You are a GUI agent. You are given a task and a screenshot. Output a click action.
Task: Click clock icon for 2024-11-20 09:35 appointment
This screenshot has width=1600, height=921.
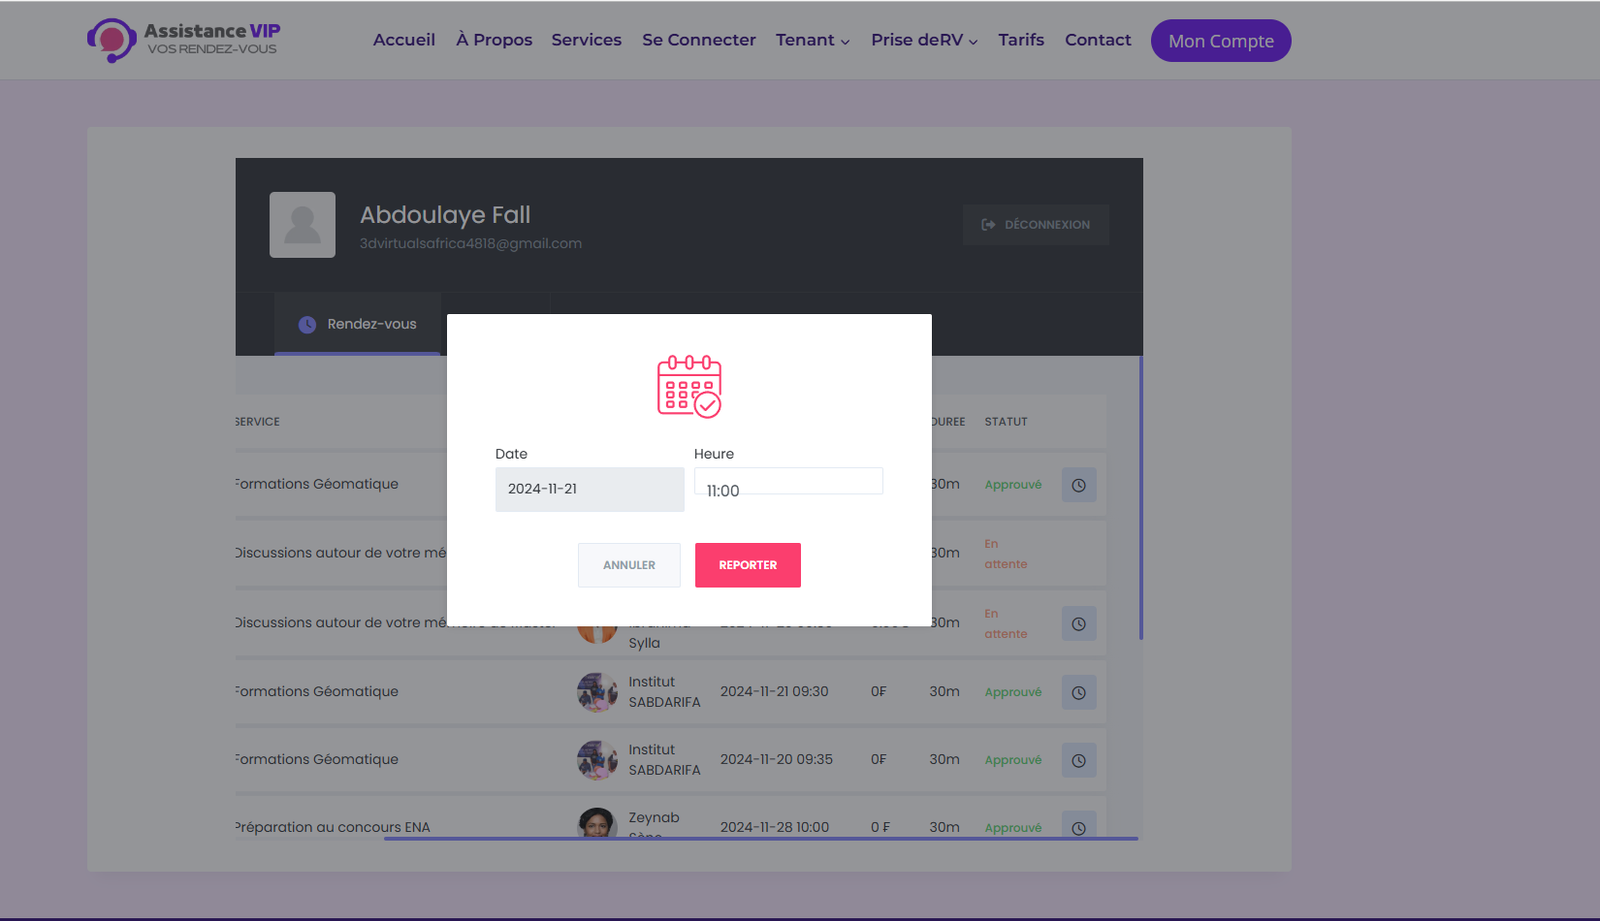[1078, 760]
